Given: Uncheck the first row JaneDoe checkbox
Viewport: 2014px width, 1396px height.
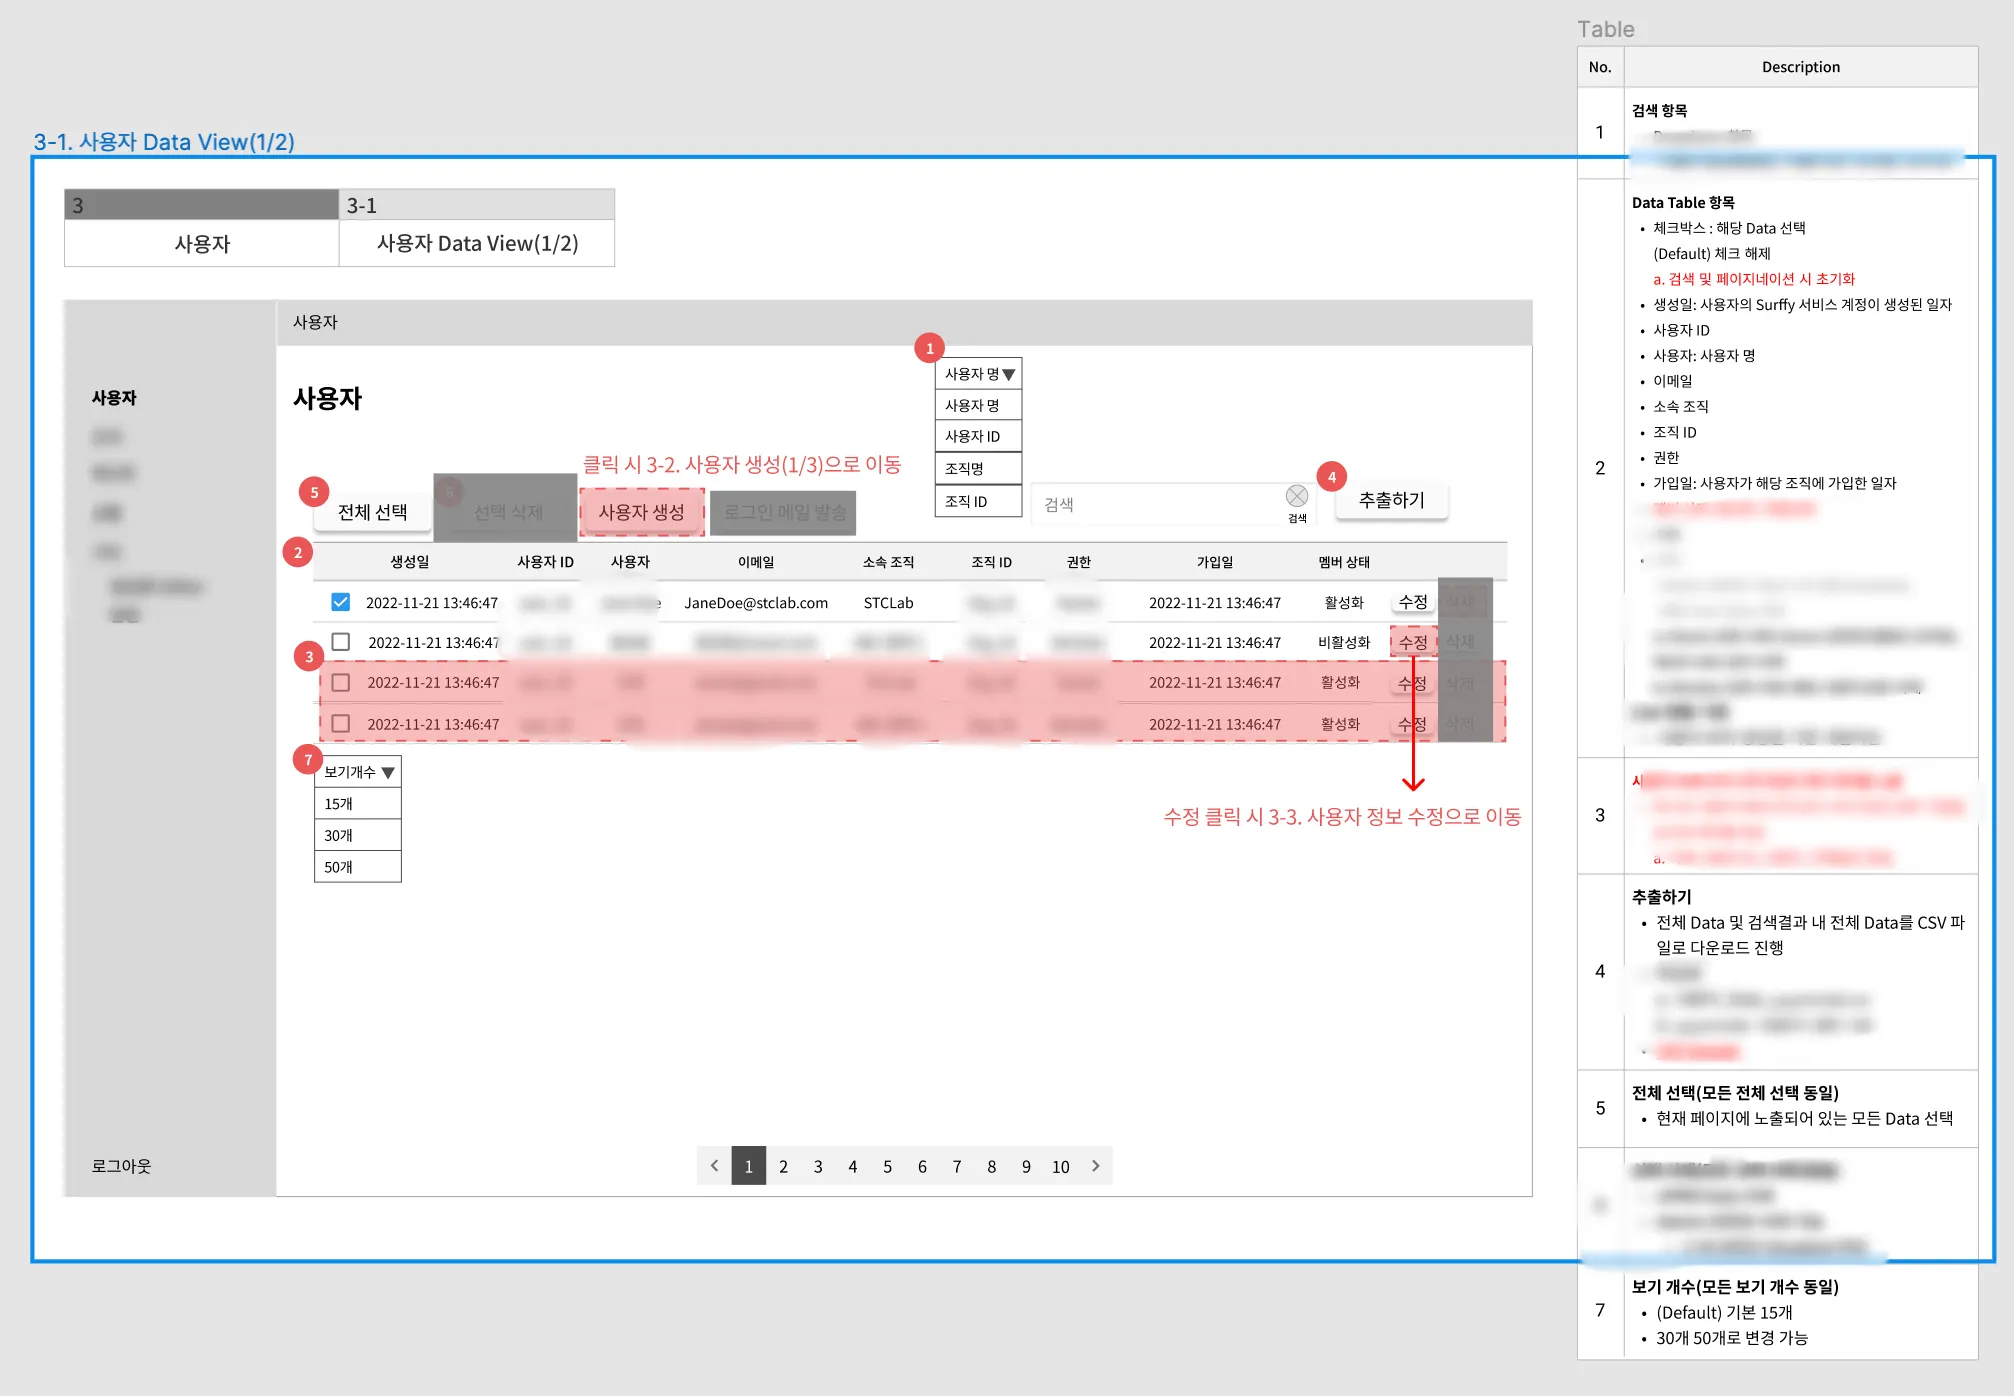Looking at the screenshot, I should pos(341,602).
